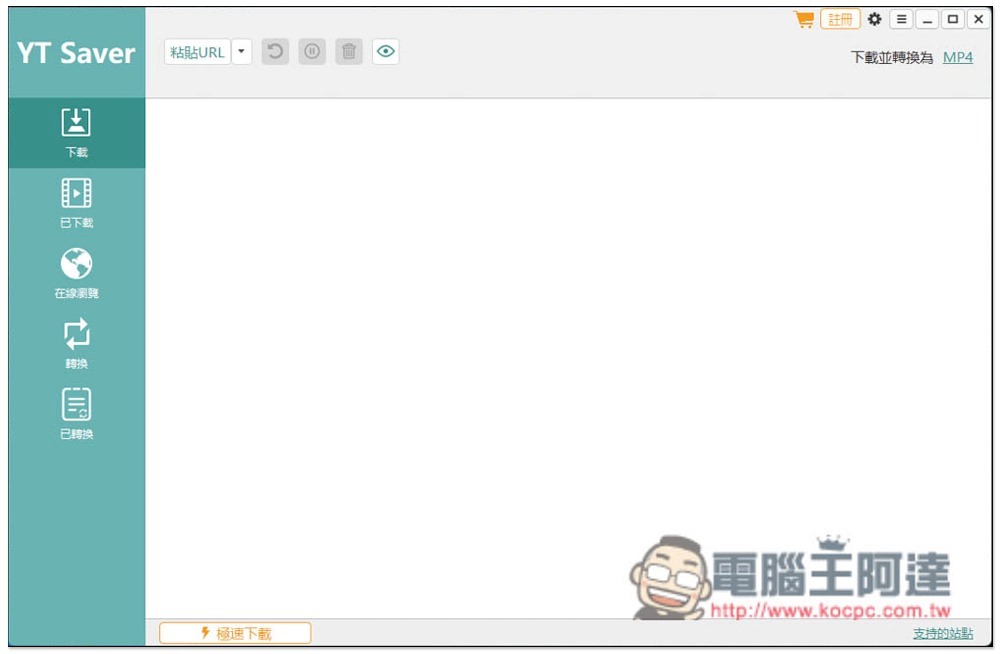Viewport: 1000px width, 654px height.
Task: Click the pause all downloads icon
Action: coord(312,52)
